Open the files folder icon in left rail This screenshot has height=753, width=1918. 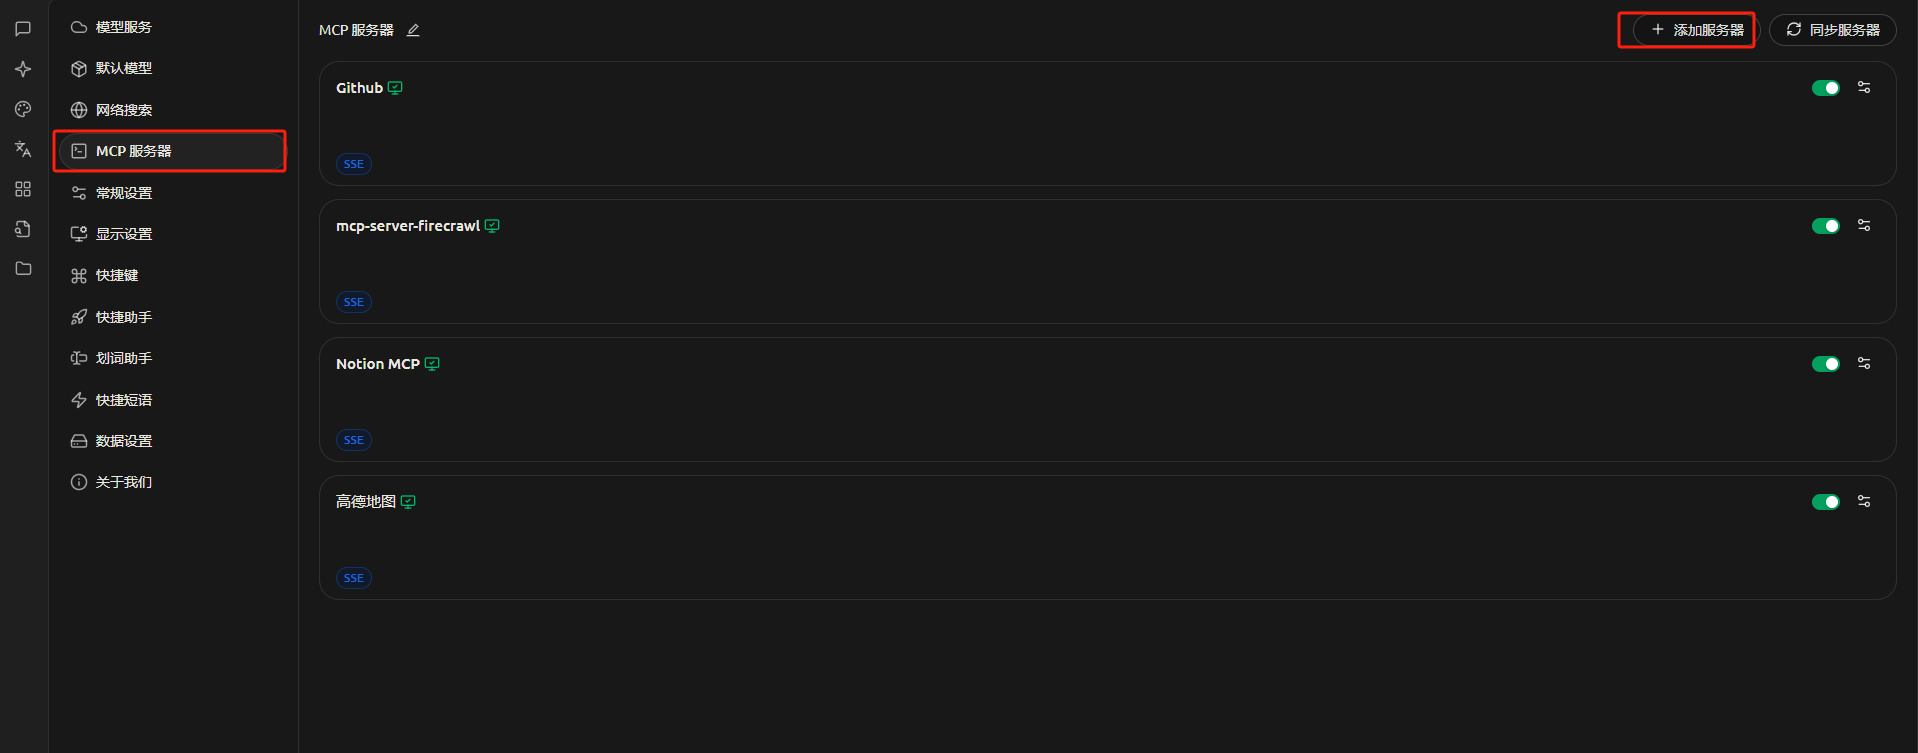tap(23, 268)
